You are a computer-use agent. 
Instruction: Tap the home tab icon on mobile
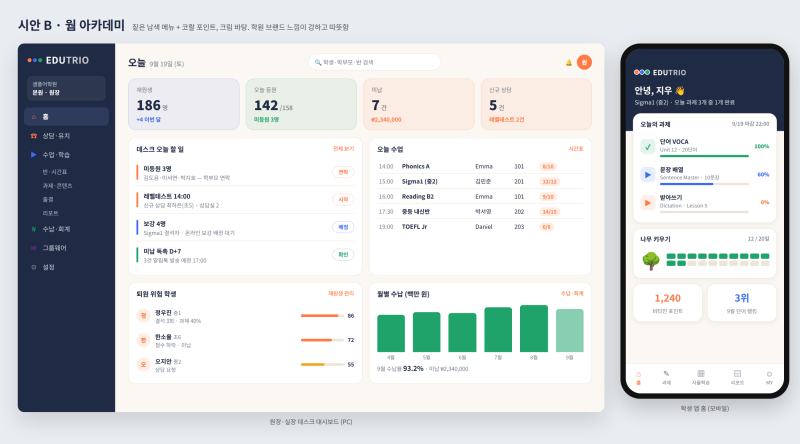tap(638, 374)
